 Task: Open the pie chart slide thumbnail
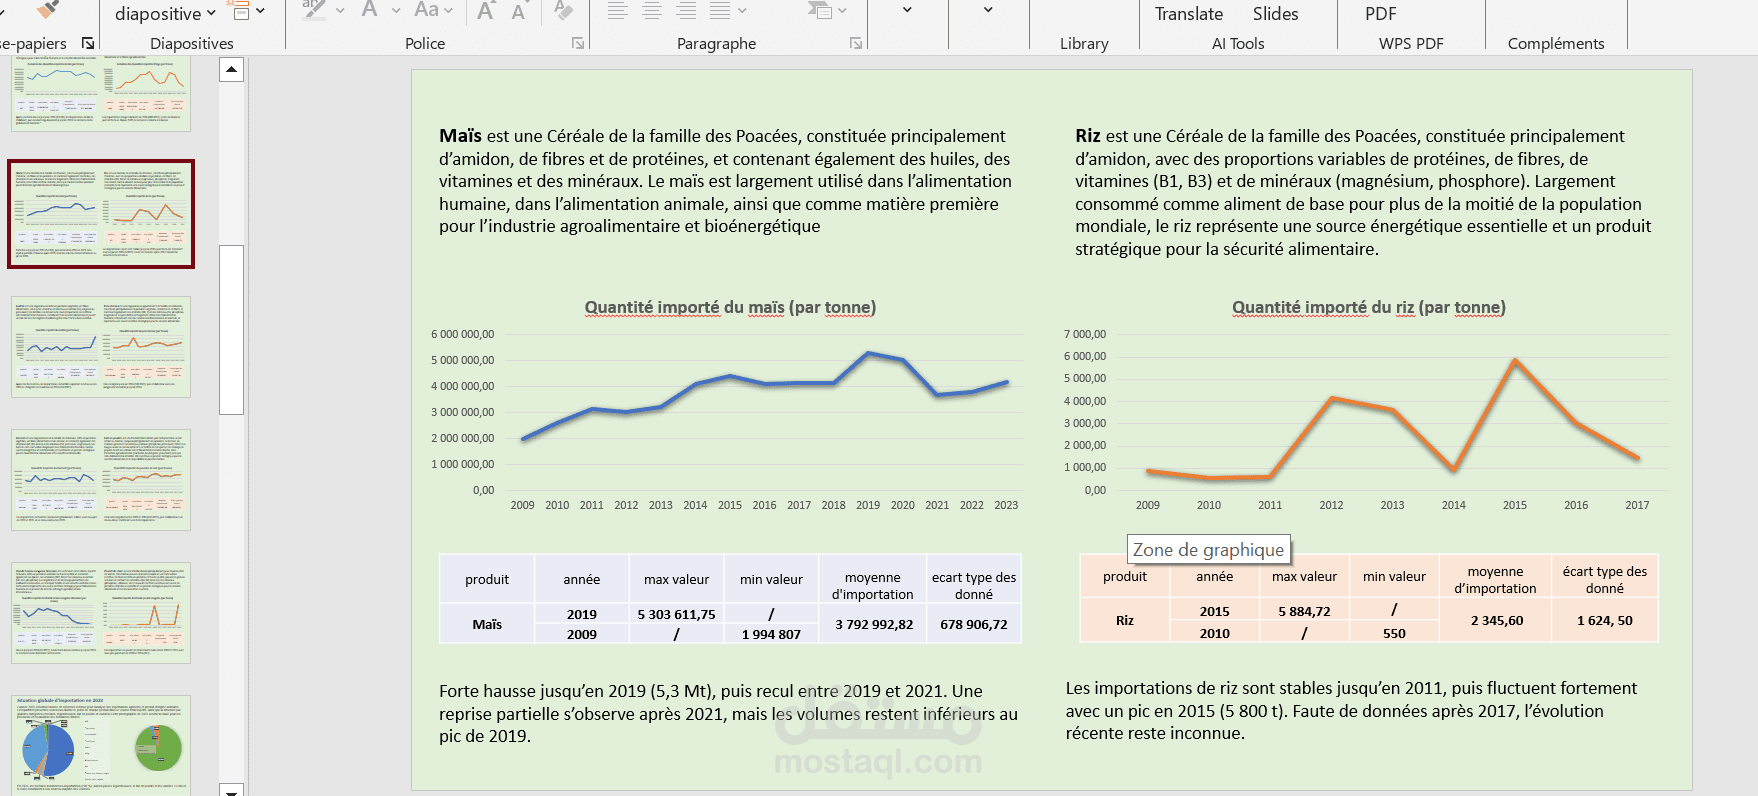click(101, 745)
